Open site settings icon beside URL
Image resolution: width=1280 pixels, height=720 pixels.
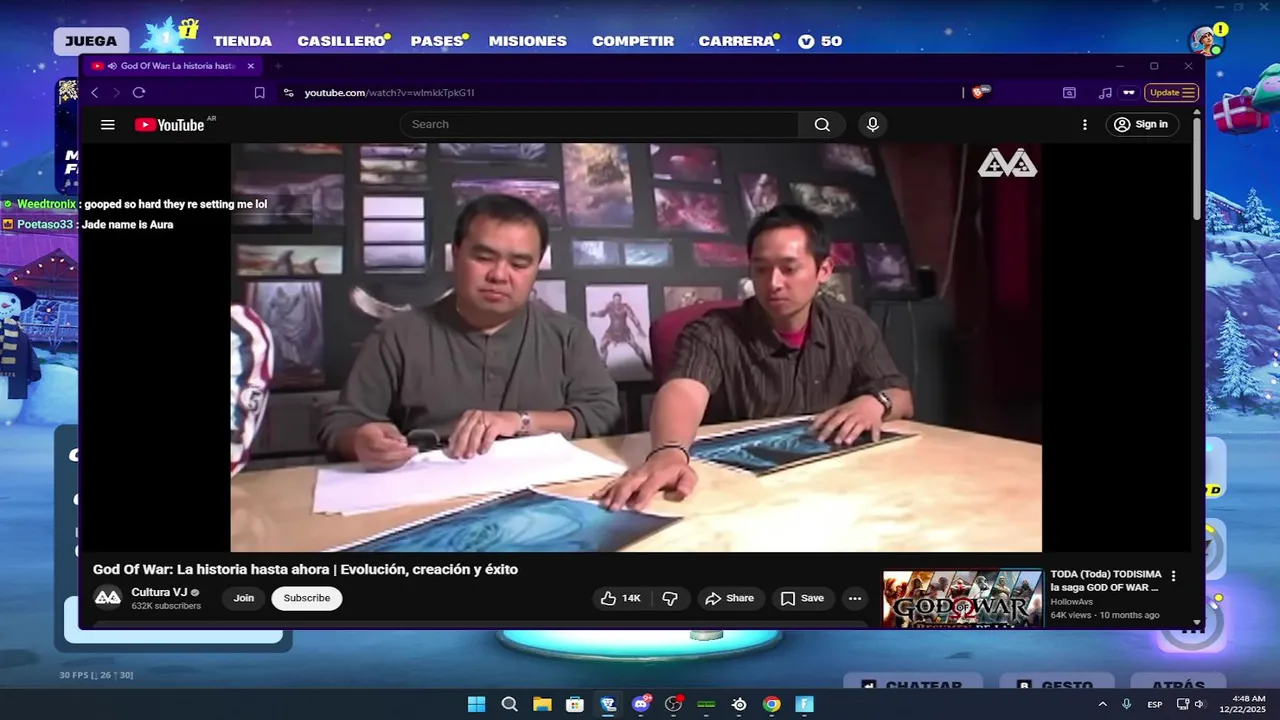click(x=288, y=93)
